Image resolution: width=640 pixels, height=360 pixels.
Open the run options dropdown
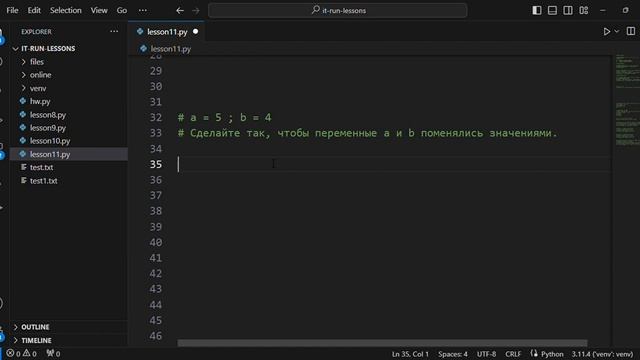pyautogui.click(x=617, y=31)
